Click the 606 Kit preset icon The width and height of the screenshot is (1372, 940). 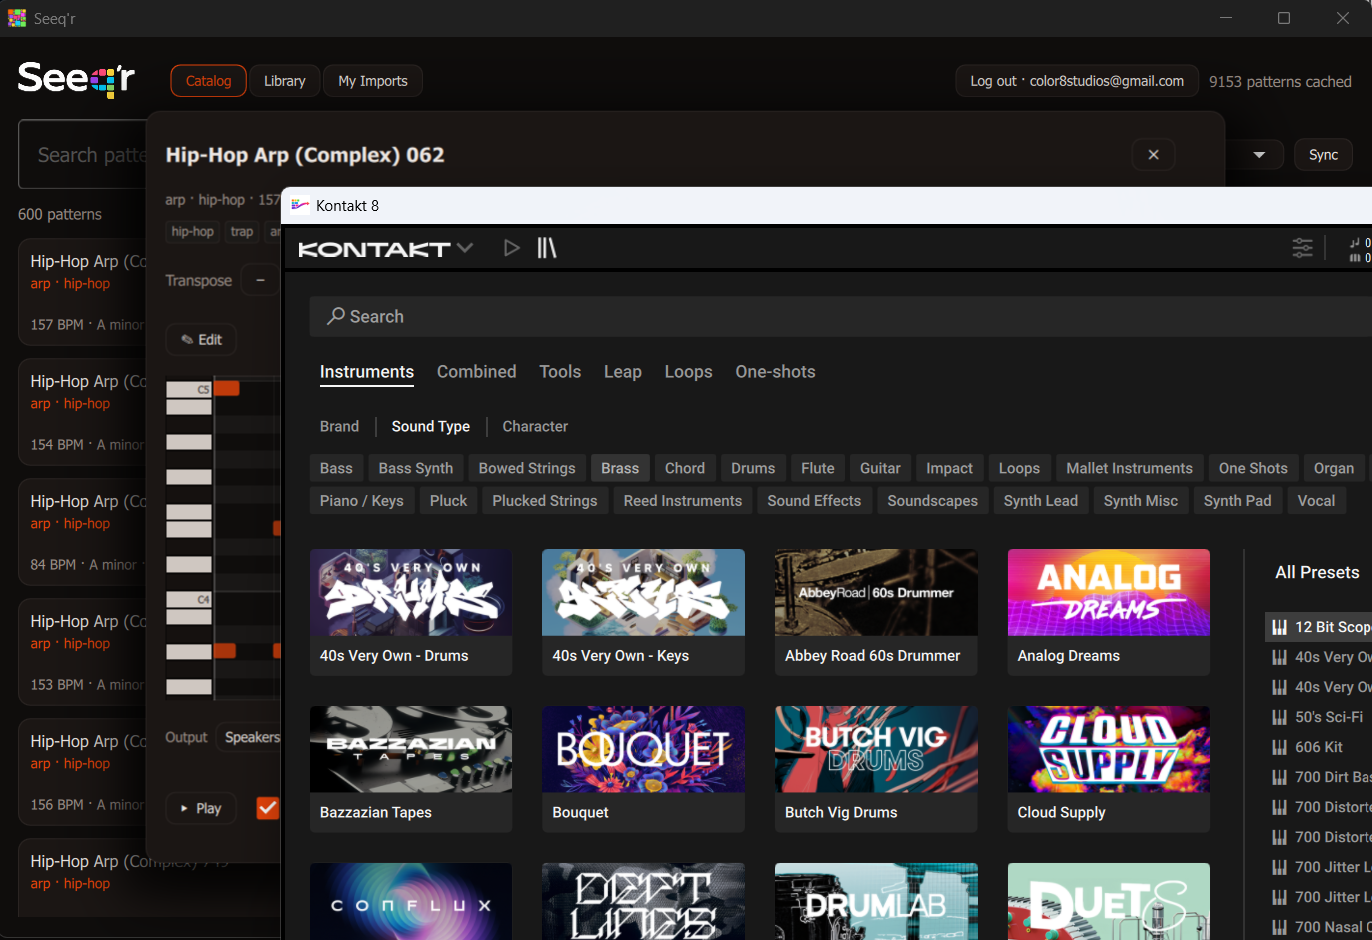(1279, 747)
